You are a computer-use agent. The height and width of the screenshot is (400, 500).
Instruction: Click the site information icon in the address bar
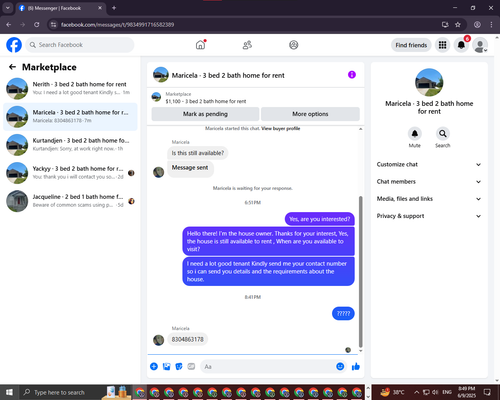click(53, 25)
